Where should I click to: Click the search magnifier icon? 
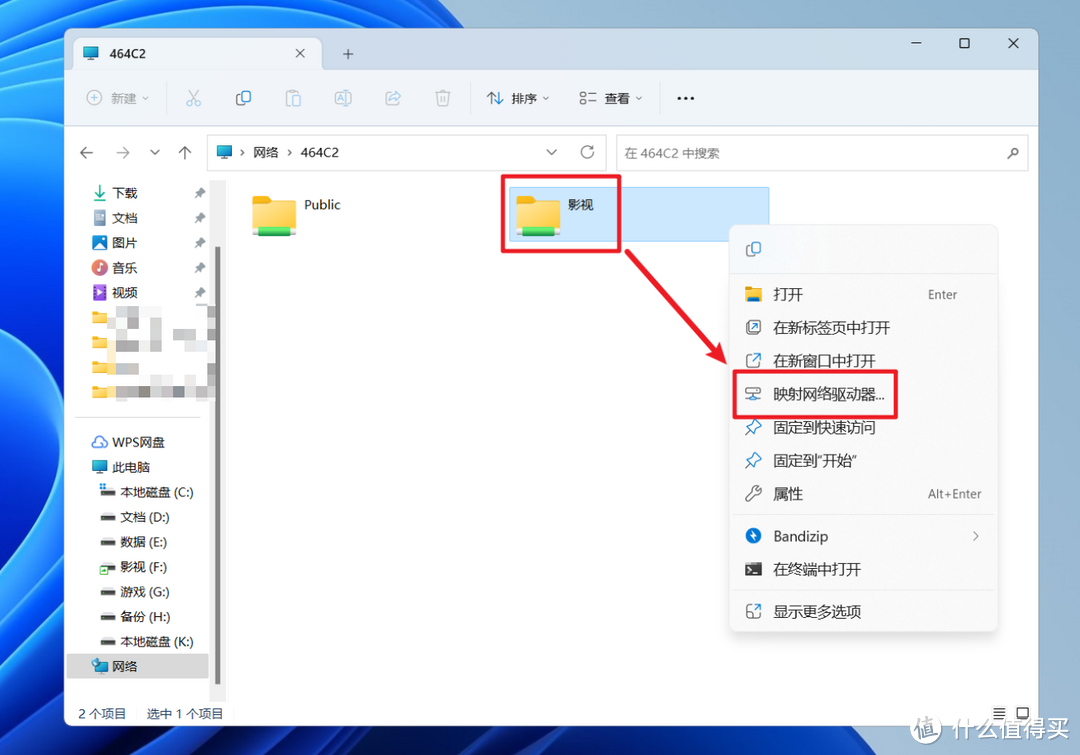pyautogui.click(x=1012, y=153)
